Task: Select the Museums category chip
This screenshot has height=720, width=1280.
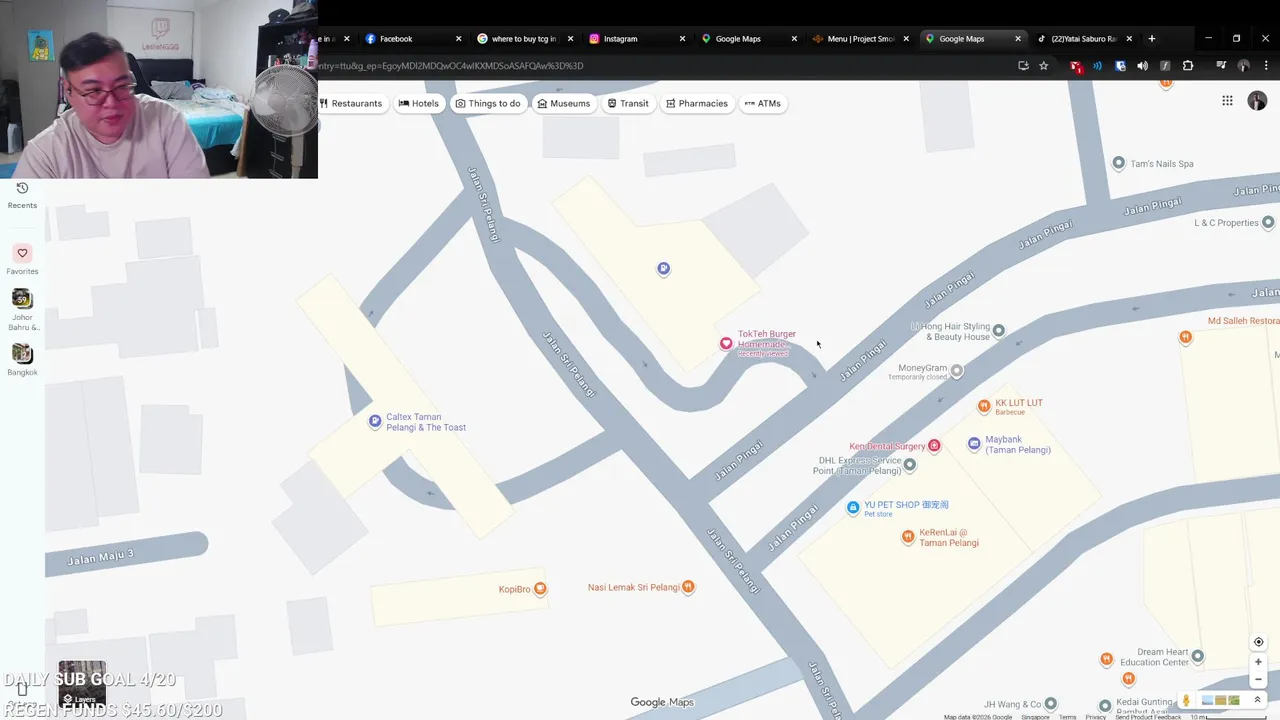Action: [x=564, y=103]
